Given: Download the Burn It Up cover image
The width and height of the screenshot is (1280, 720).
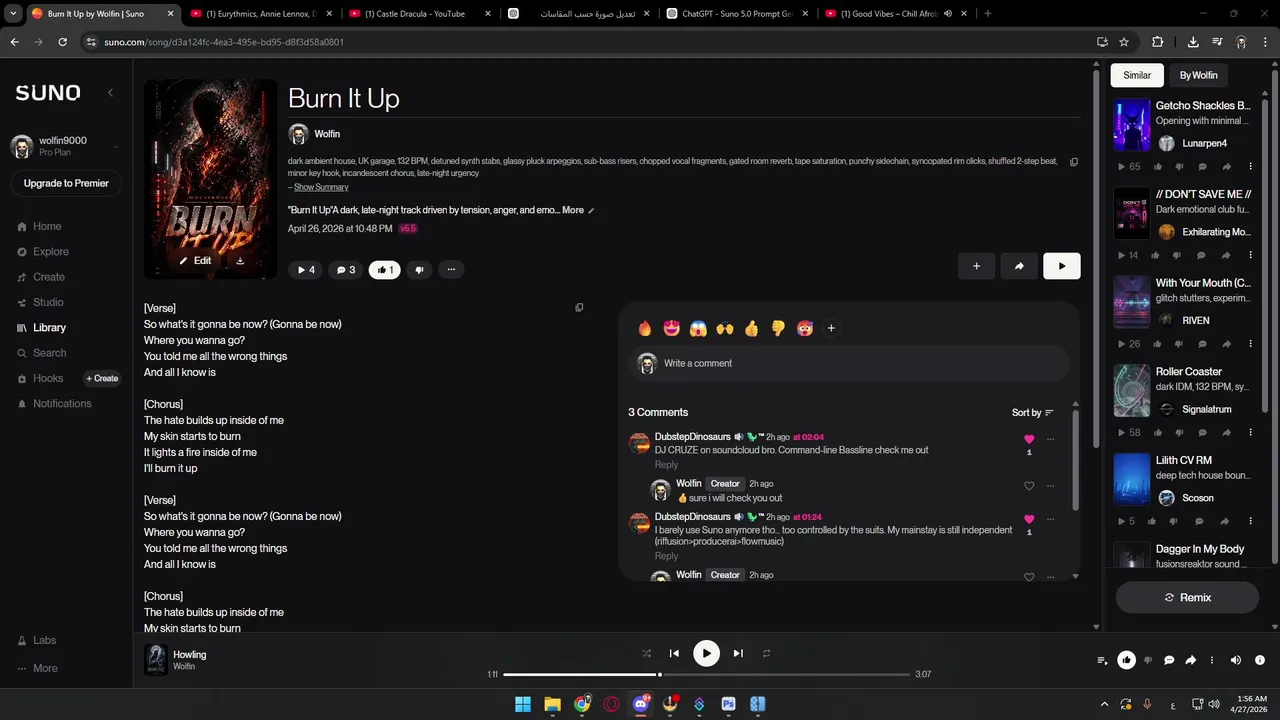Looking at the screenshot, I should coord(240,260).
